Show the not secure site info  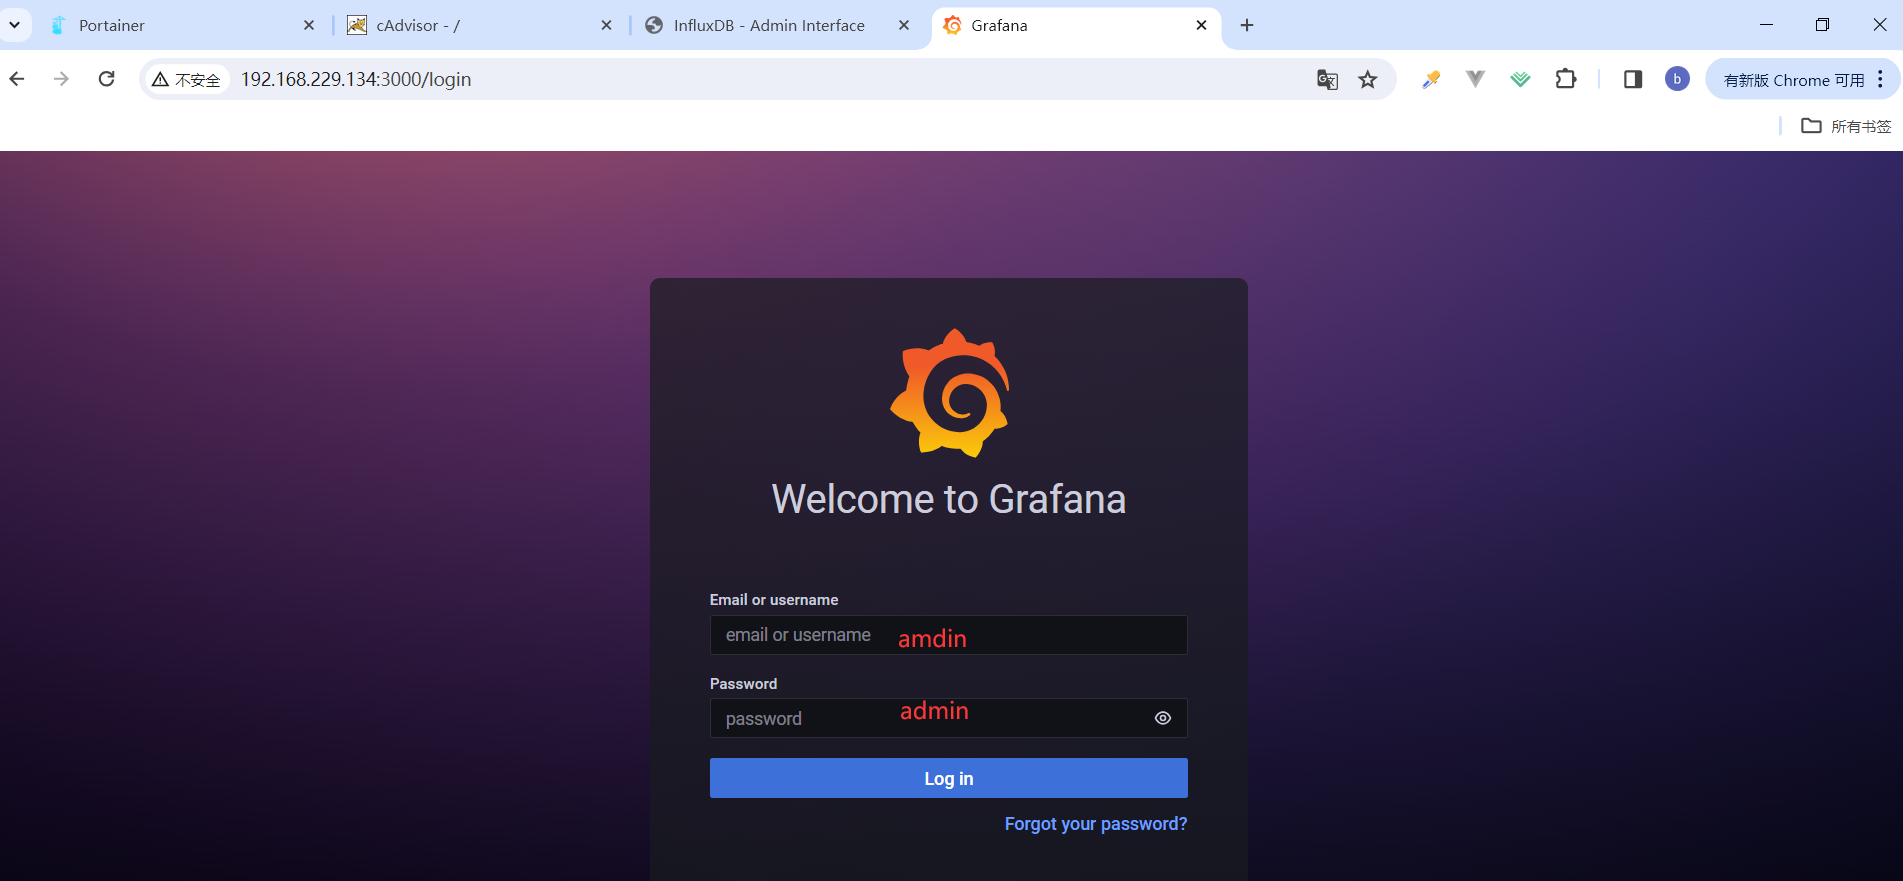click(186, 79)
